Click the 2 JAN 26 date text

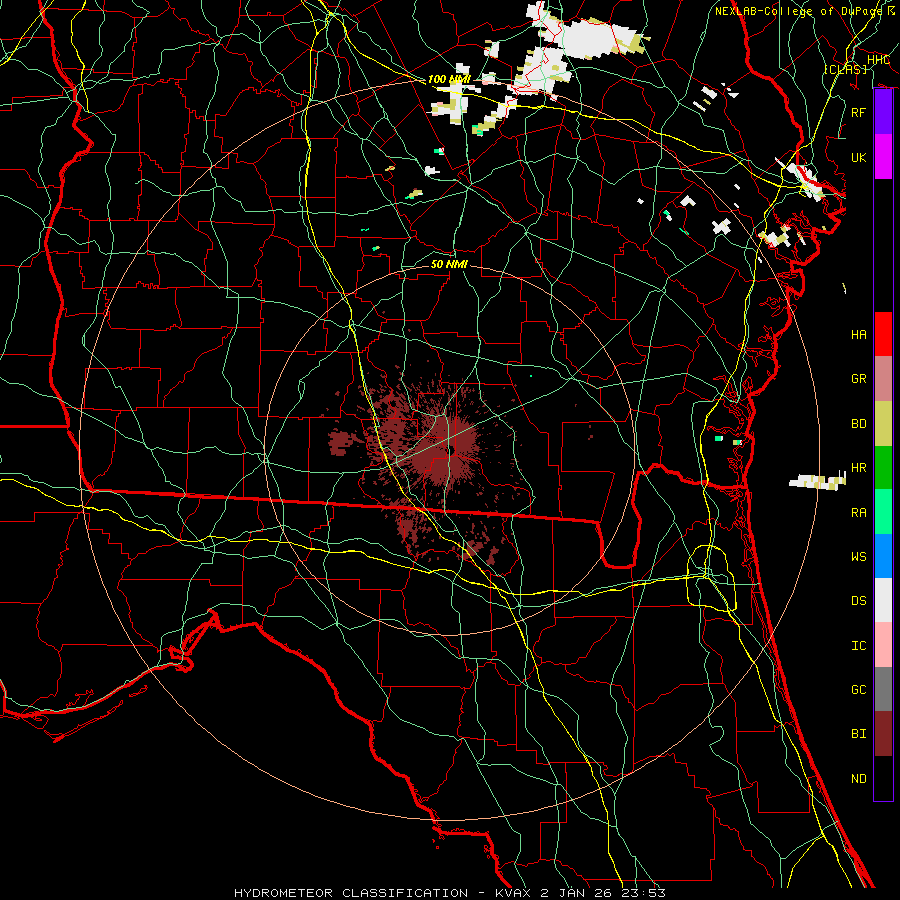(579, 893)
